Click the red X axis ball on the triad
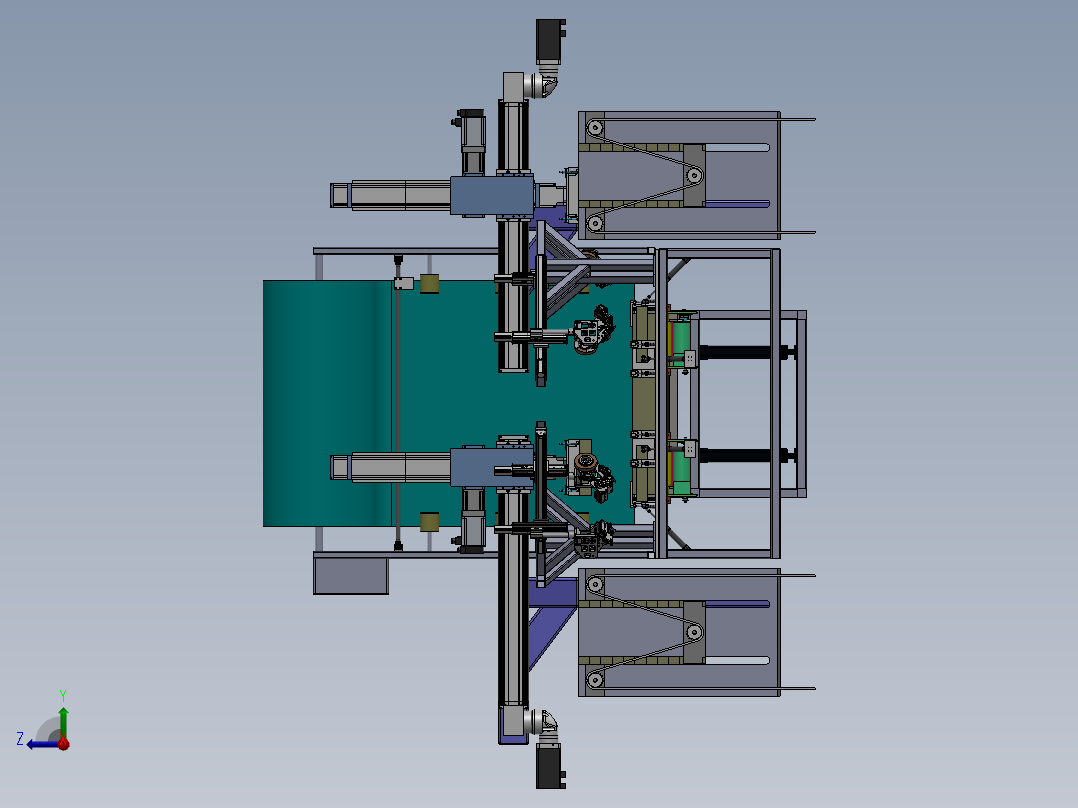The width and height of the screenshot is (1078, 808). coord(63,743)
